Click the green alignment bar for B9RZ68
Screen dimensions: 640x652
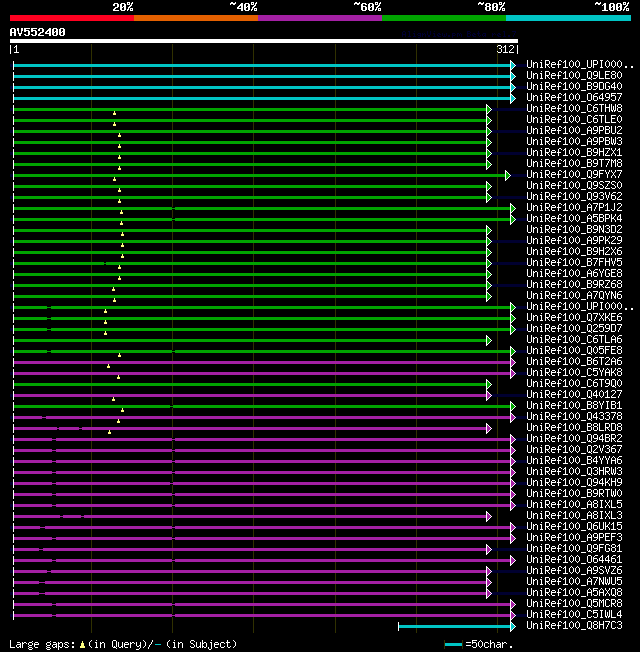250,285
